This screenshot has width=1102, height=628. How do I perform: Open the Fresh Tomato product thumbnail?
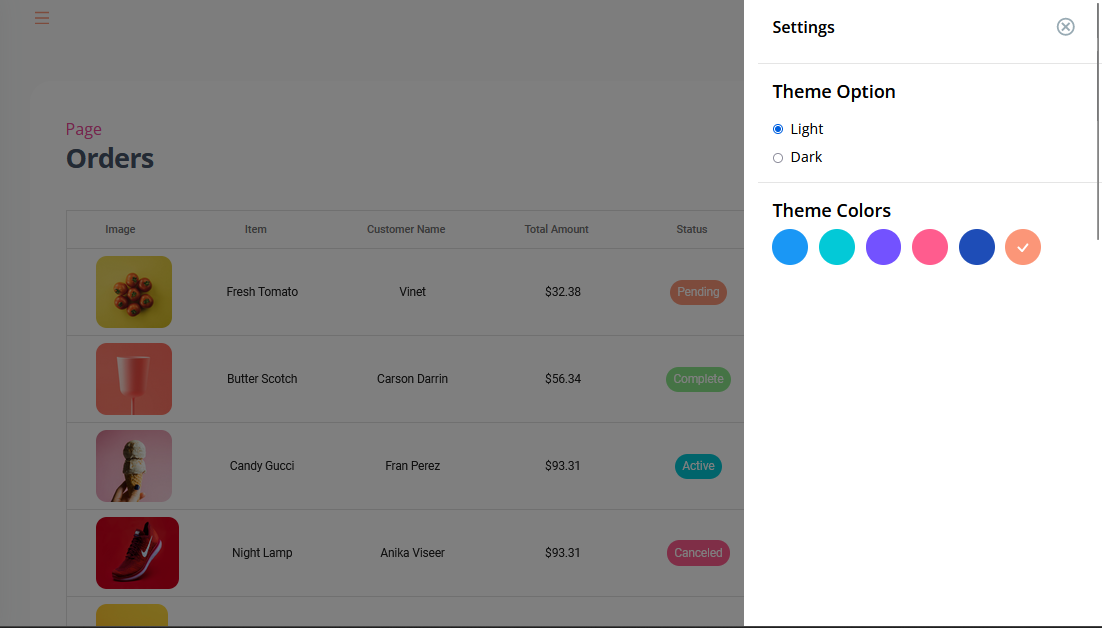click(134, 292)
